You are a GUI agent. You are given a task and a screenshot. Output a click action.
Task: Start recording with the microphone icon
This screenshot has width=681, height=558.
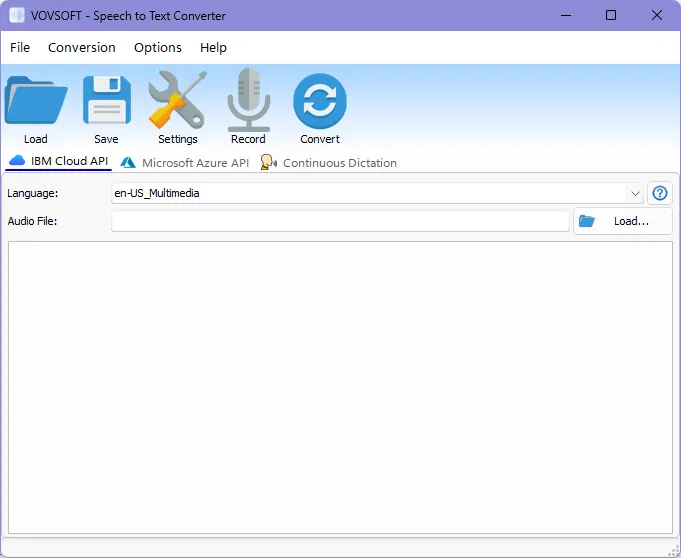249,100
